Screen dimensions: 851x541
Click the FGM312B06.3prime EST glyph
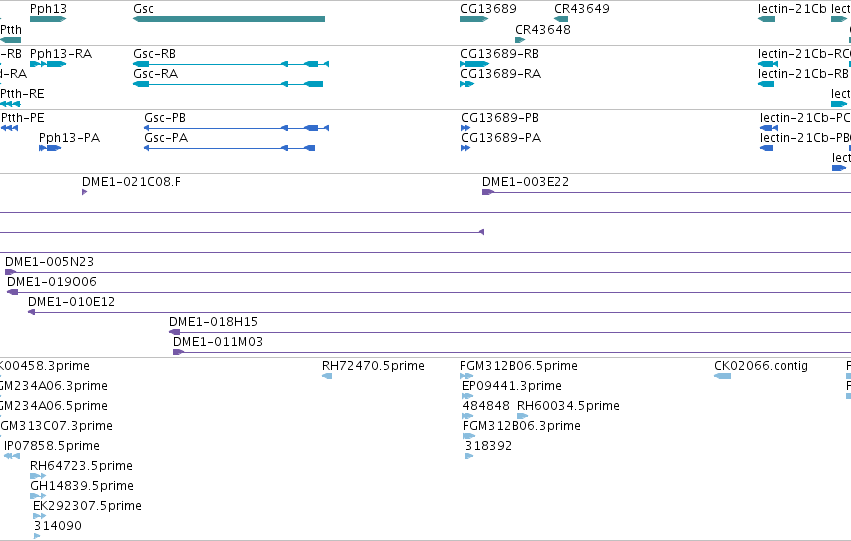469,436
